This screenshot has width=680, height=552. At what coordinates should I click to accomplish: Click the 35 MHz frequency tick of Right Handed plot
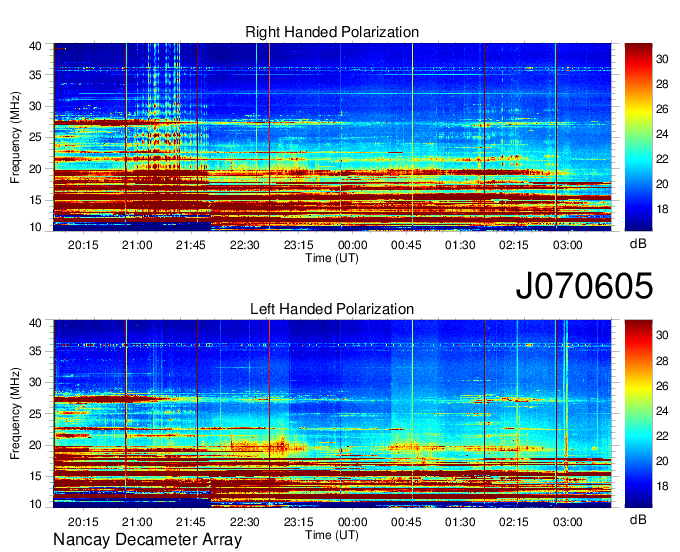36,75
